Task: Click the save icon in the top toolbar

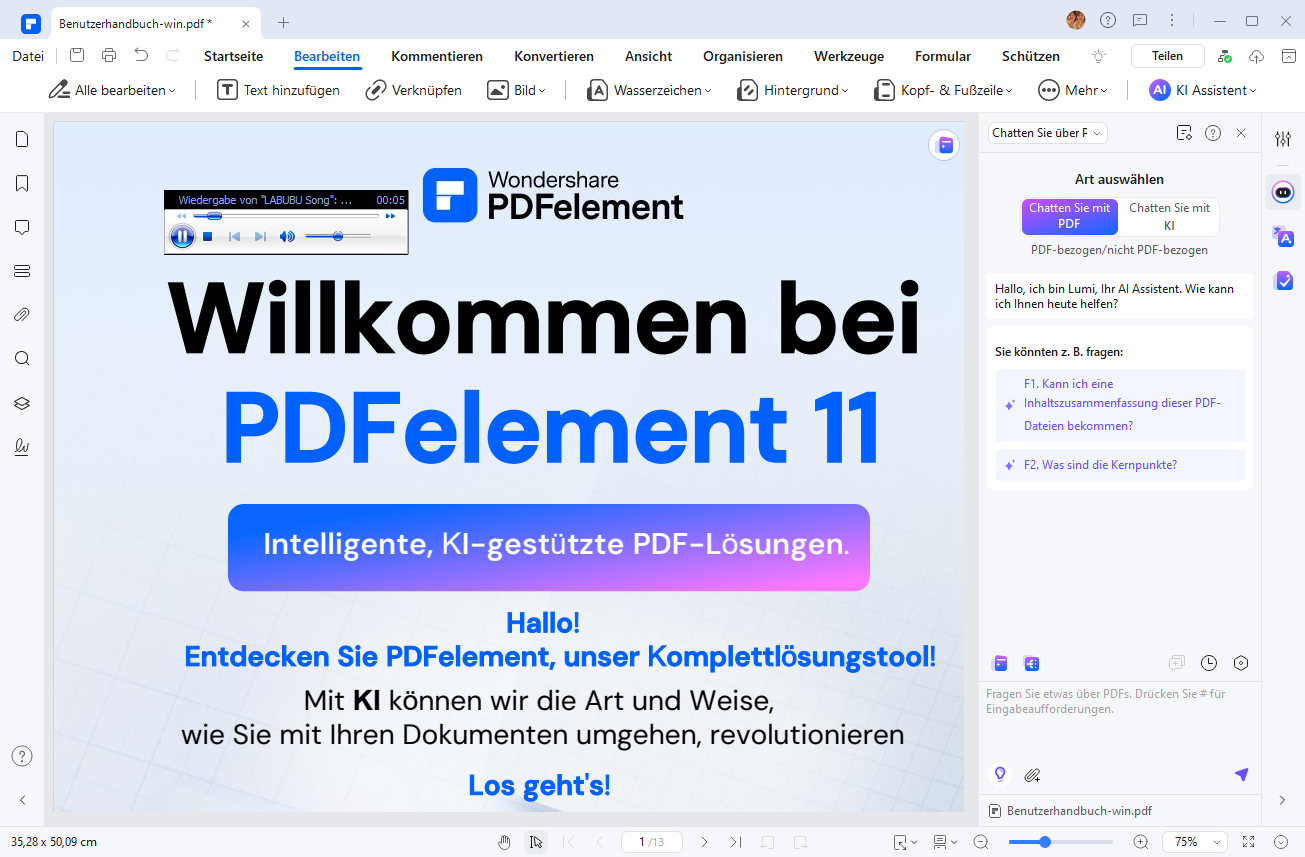Action: (77, 56)
